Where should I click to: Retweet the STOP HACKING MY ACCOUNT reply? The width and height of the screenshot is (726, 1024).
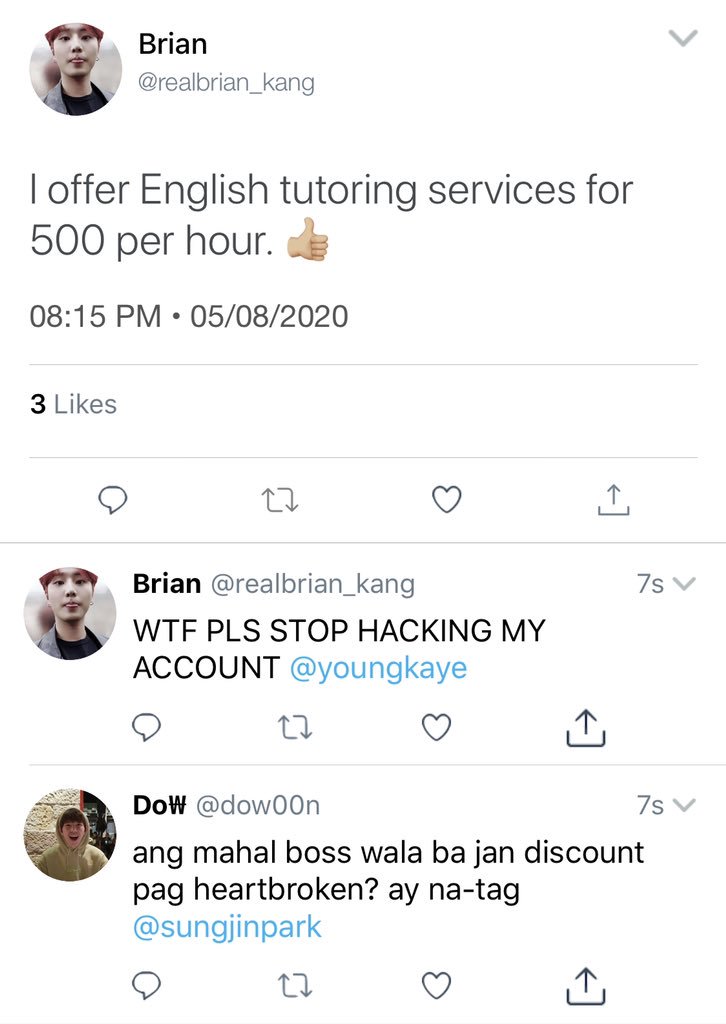click(294, 728)
